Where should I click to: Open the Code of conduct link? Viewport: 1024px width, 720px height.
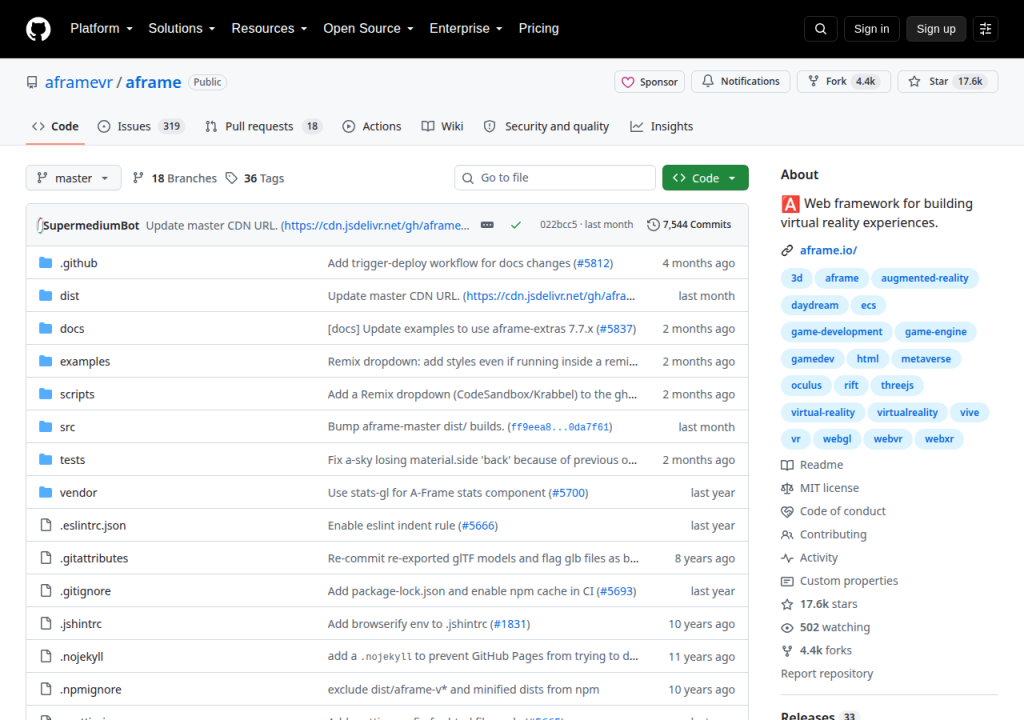point(834,511)
